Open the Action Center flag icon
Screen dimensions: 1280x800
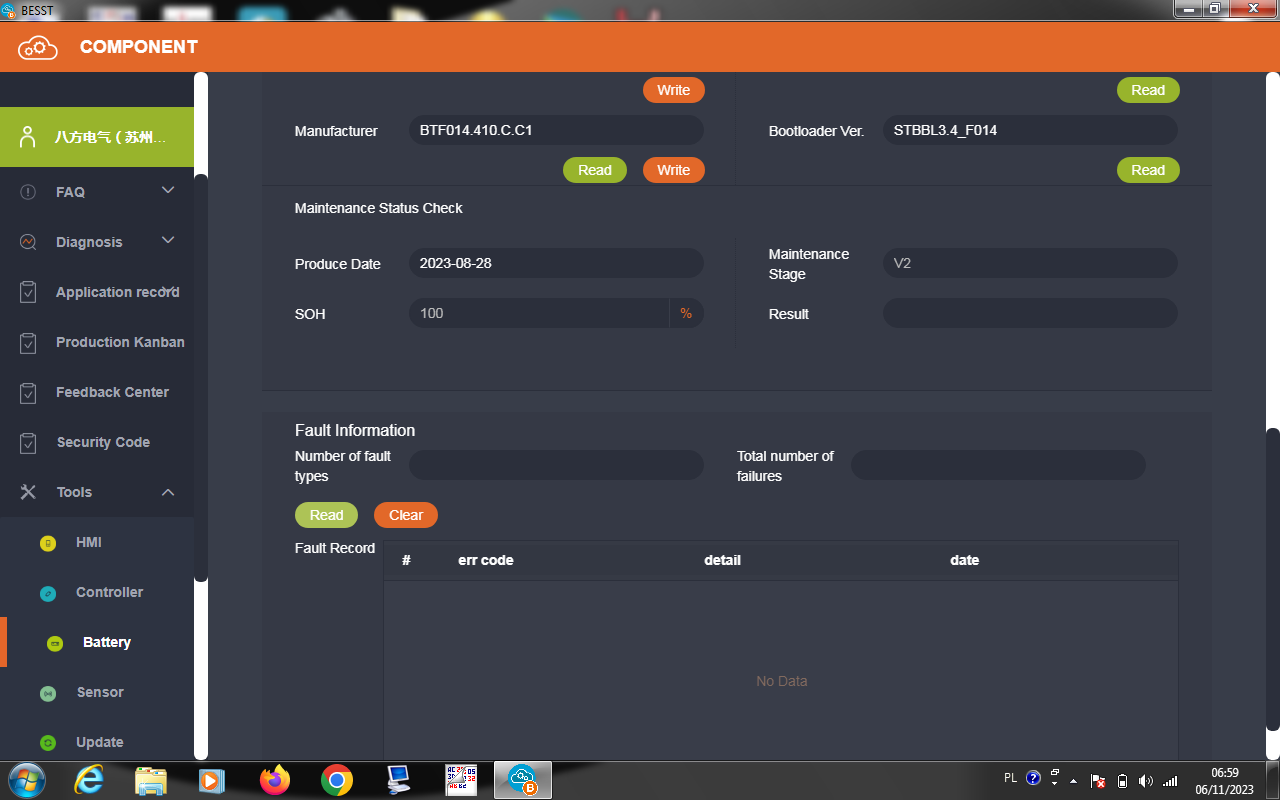tap(1098, 781)
